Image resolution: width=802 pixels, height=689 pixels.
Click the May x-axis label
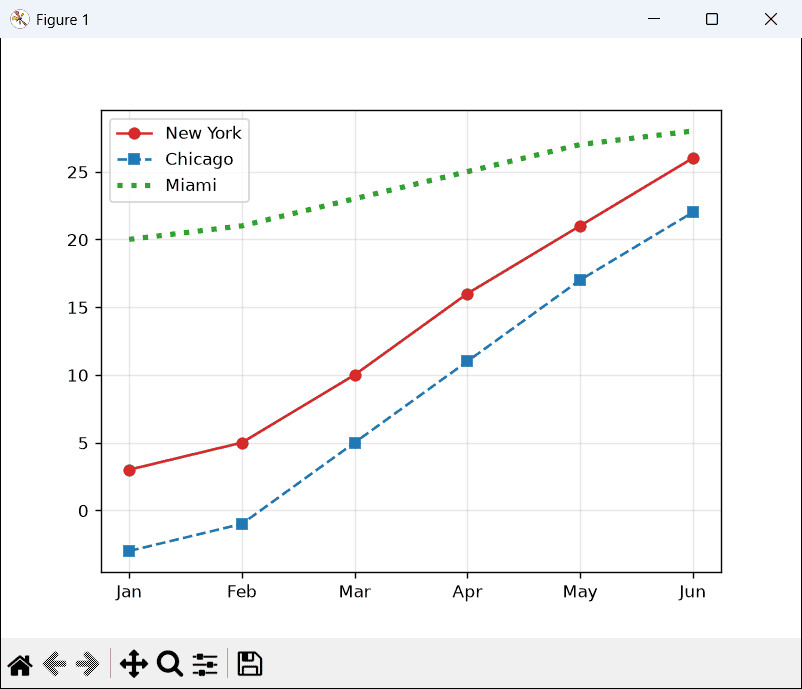coord(580,592)
